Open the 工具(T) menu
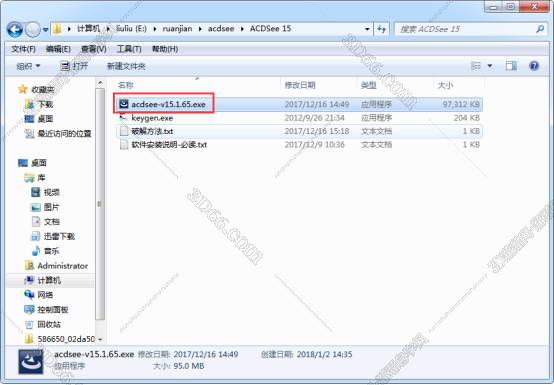The height and width of the screenshot is (385, 554). [129, 49]
